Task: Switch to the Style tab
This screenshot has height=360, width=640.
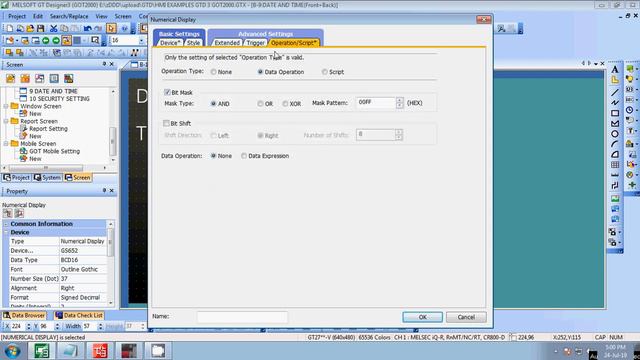Action: pos(193,43)
